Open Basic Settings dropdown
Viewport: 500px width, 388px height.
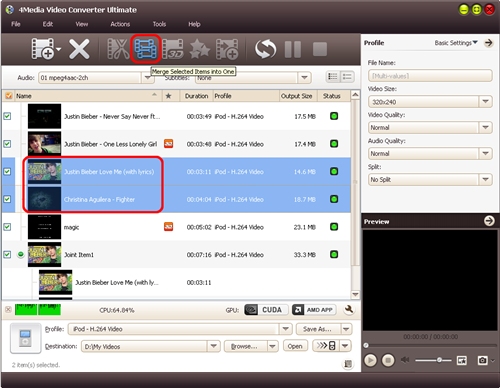click(456, 43)
